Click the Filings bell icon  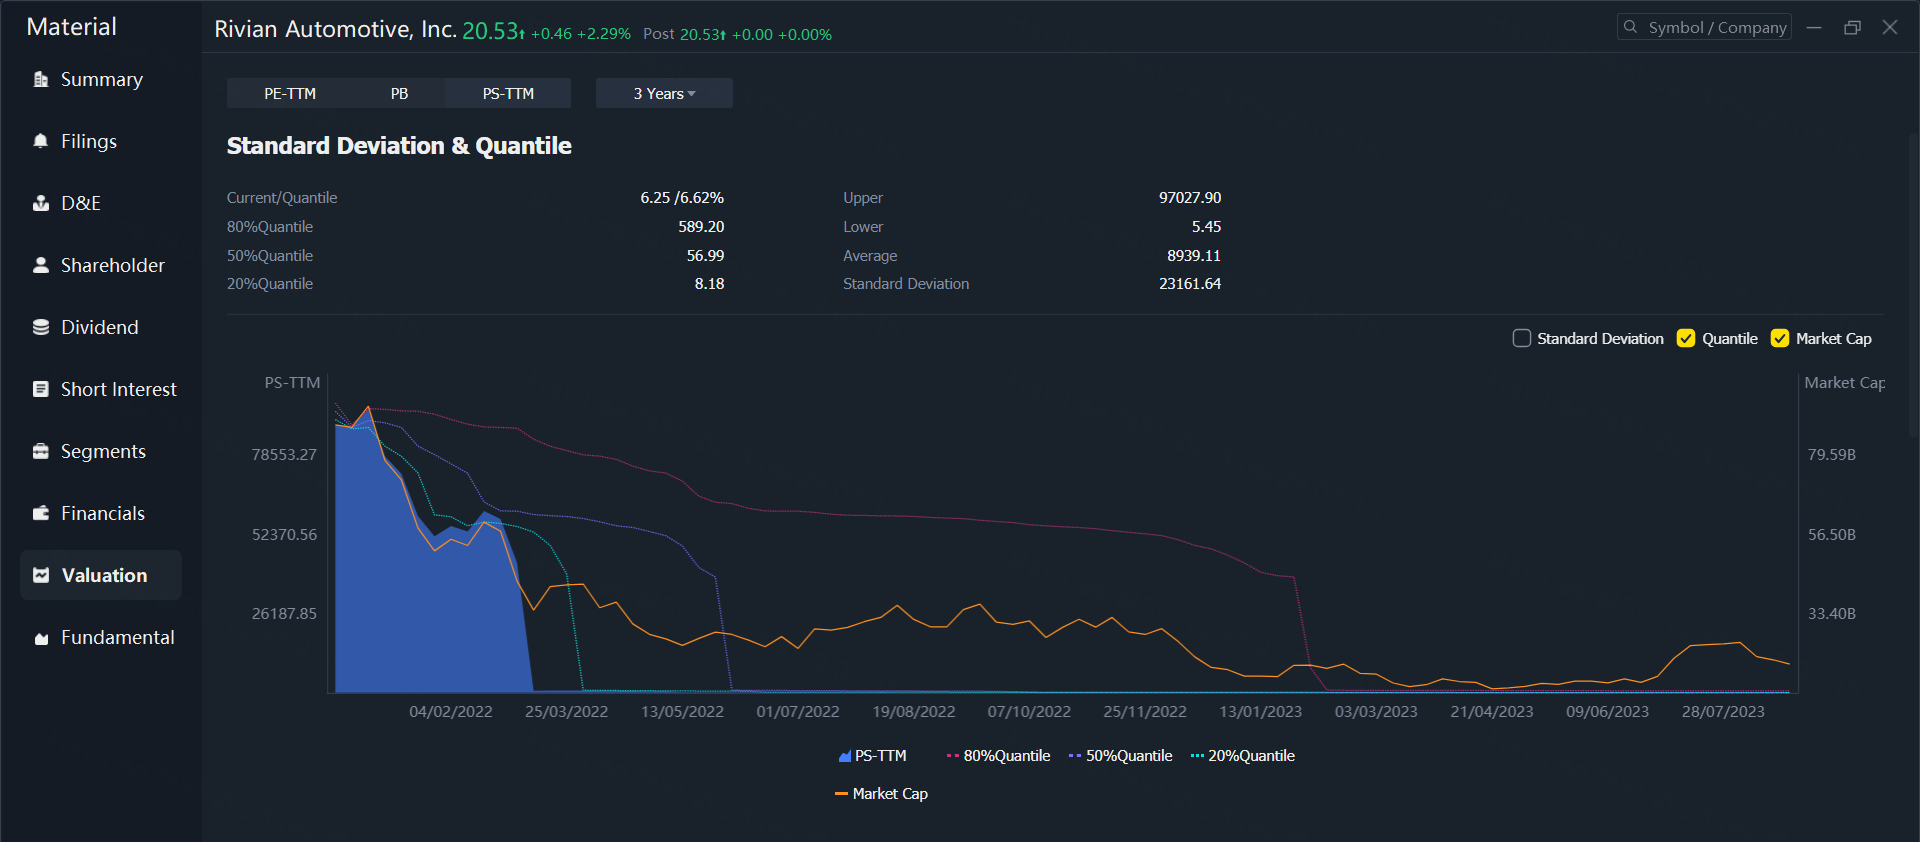pyautogui.click(x=41, y=141)
